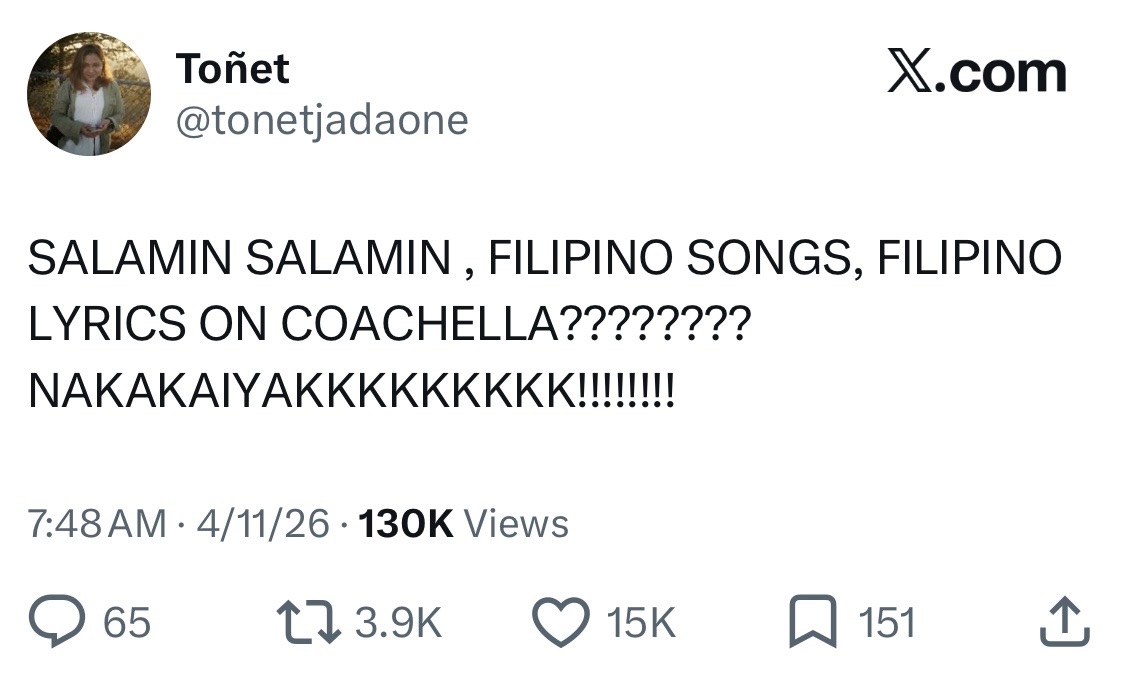The height and width of the screenshot is (675, 1125).
Task: Open the @tonetjadaone handle link
Action: tap(322, 120)
